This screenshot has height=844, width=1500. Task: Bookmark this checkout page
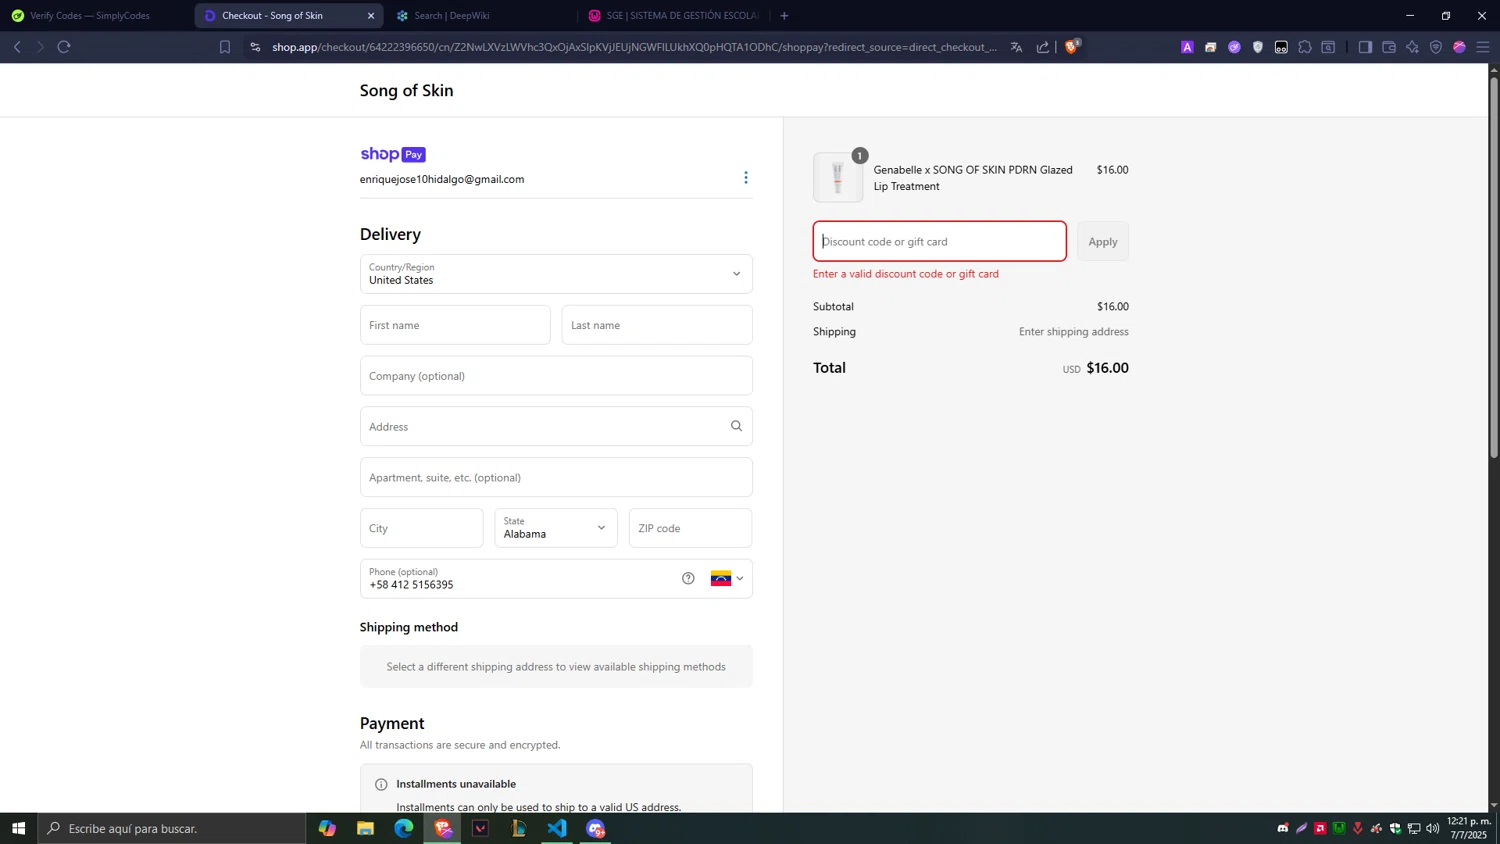pos(225,47)
